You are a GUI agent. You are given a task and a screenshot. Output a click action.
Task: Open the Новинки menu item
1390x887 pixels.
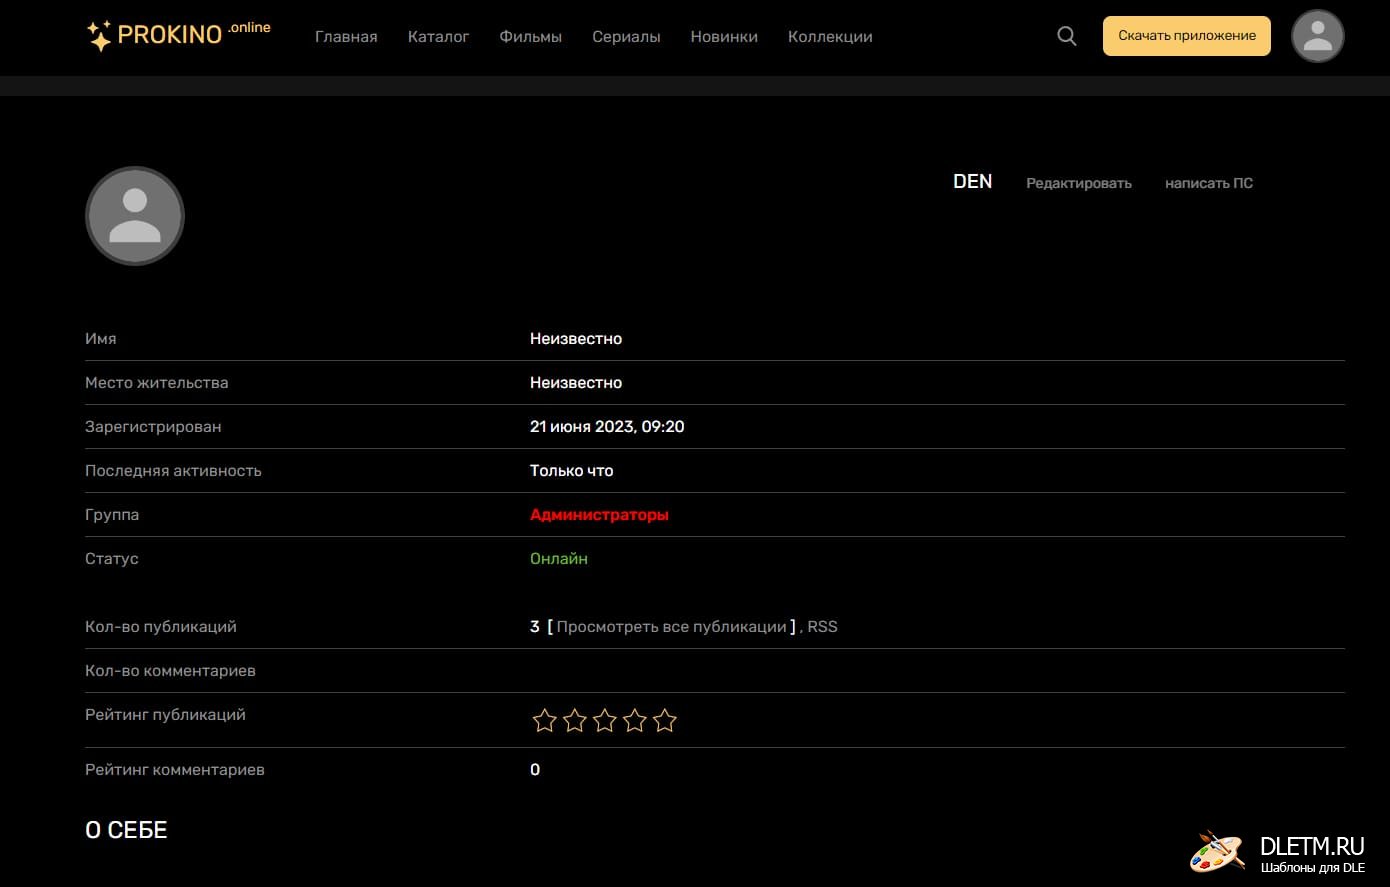[724, 37]
